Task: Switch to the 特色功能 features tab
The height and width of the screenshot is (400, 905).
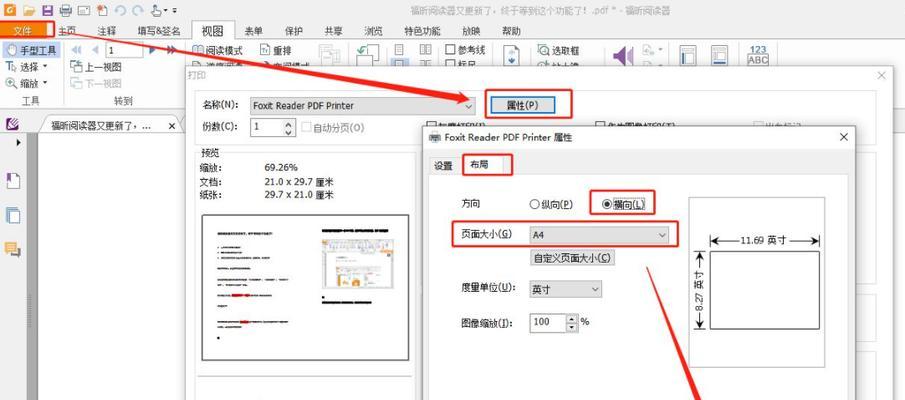Action: tap(422, 31)
